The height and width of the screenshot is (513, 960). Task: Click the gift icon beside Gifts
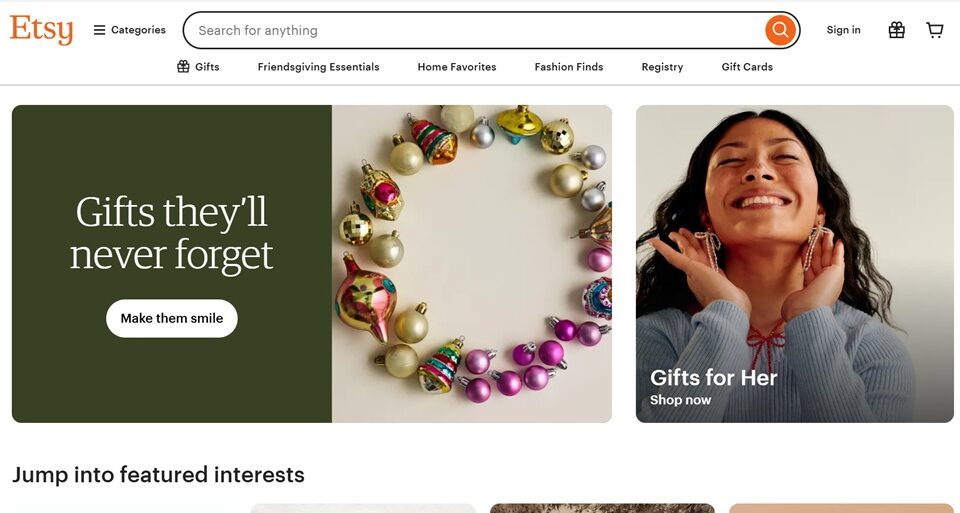(183, 67)
